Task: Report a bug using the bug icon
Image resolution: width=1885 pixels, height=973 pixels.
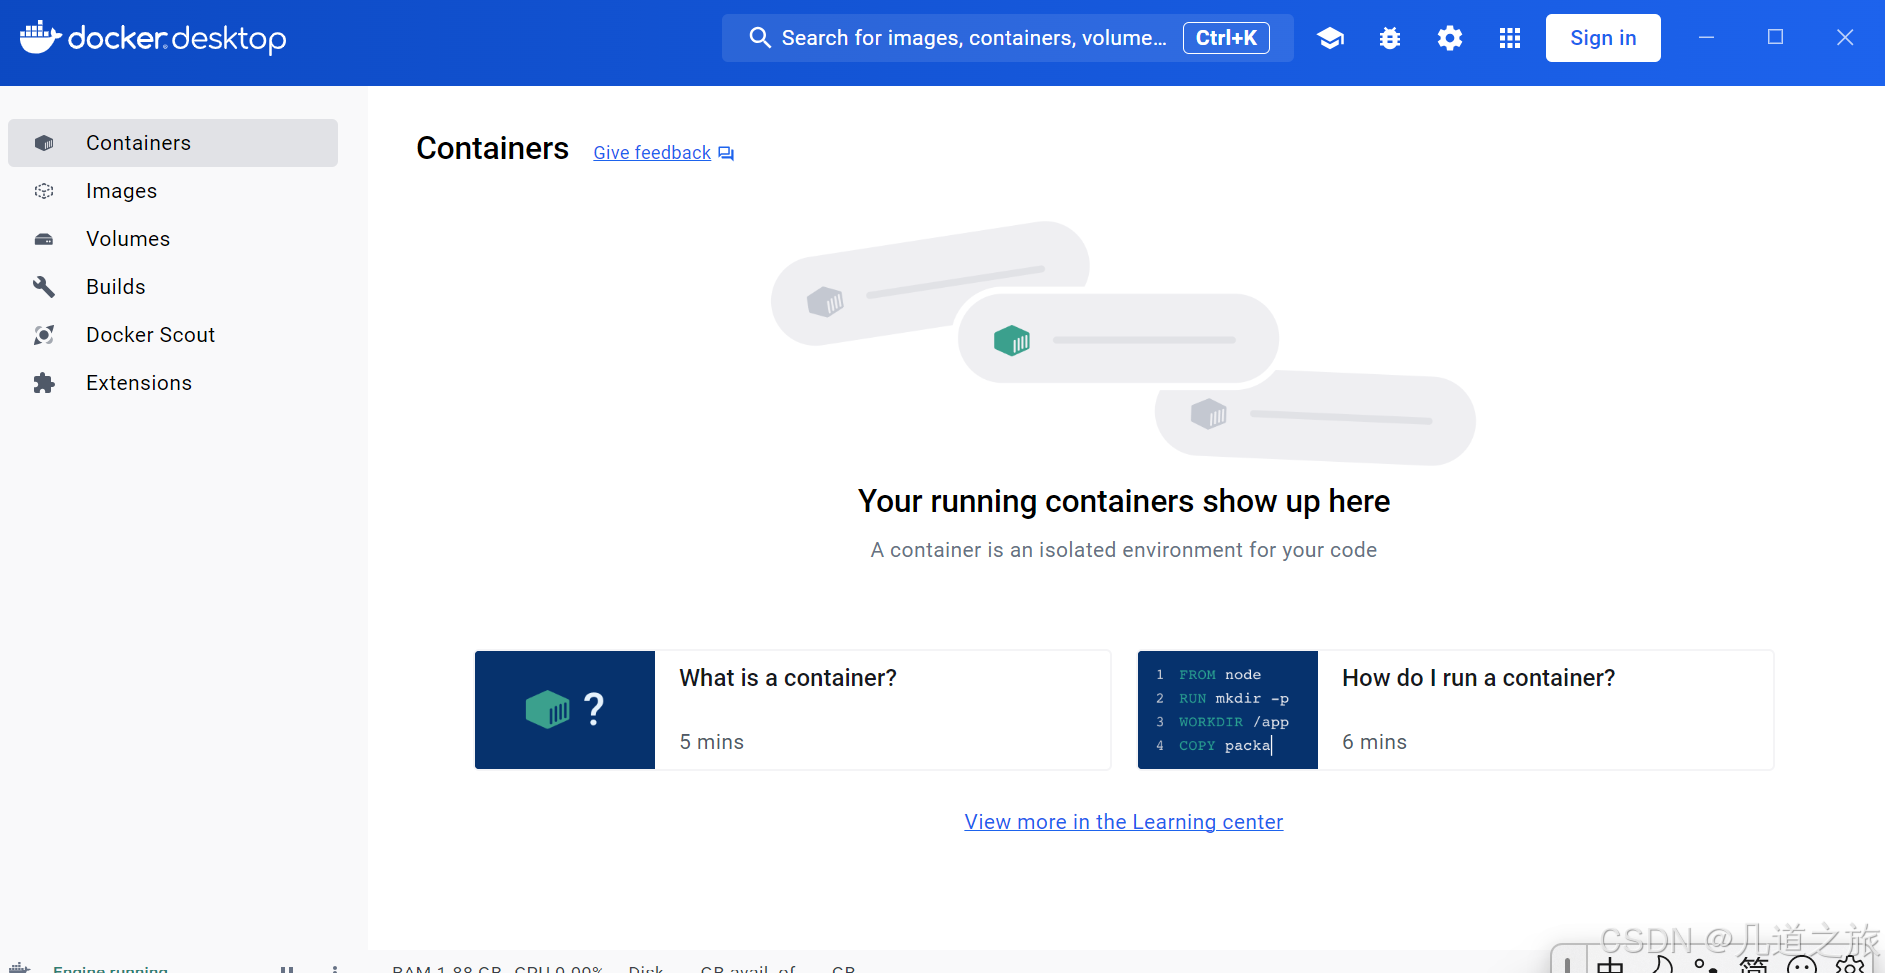Action: click(x=1389, y=37)
